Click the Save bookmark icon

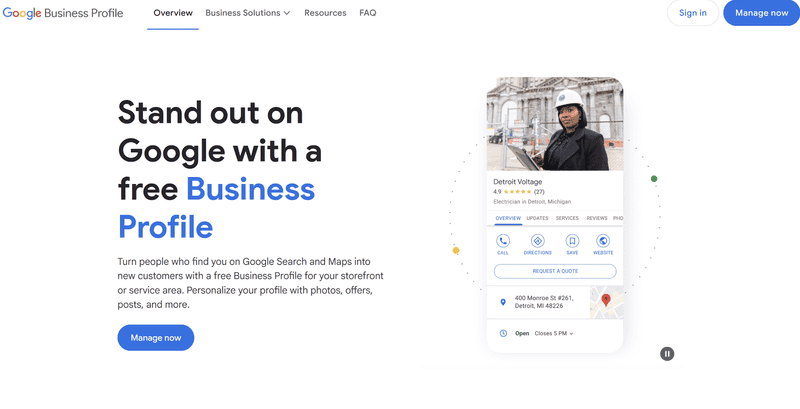(x=572, y=241)
